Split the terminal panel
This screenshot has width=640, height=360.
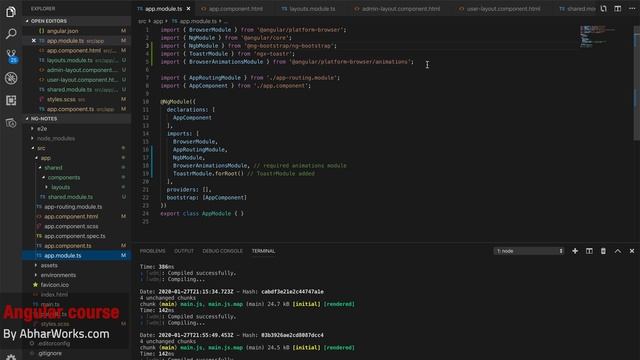pyautogui.click(x=589, y=251)
